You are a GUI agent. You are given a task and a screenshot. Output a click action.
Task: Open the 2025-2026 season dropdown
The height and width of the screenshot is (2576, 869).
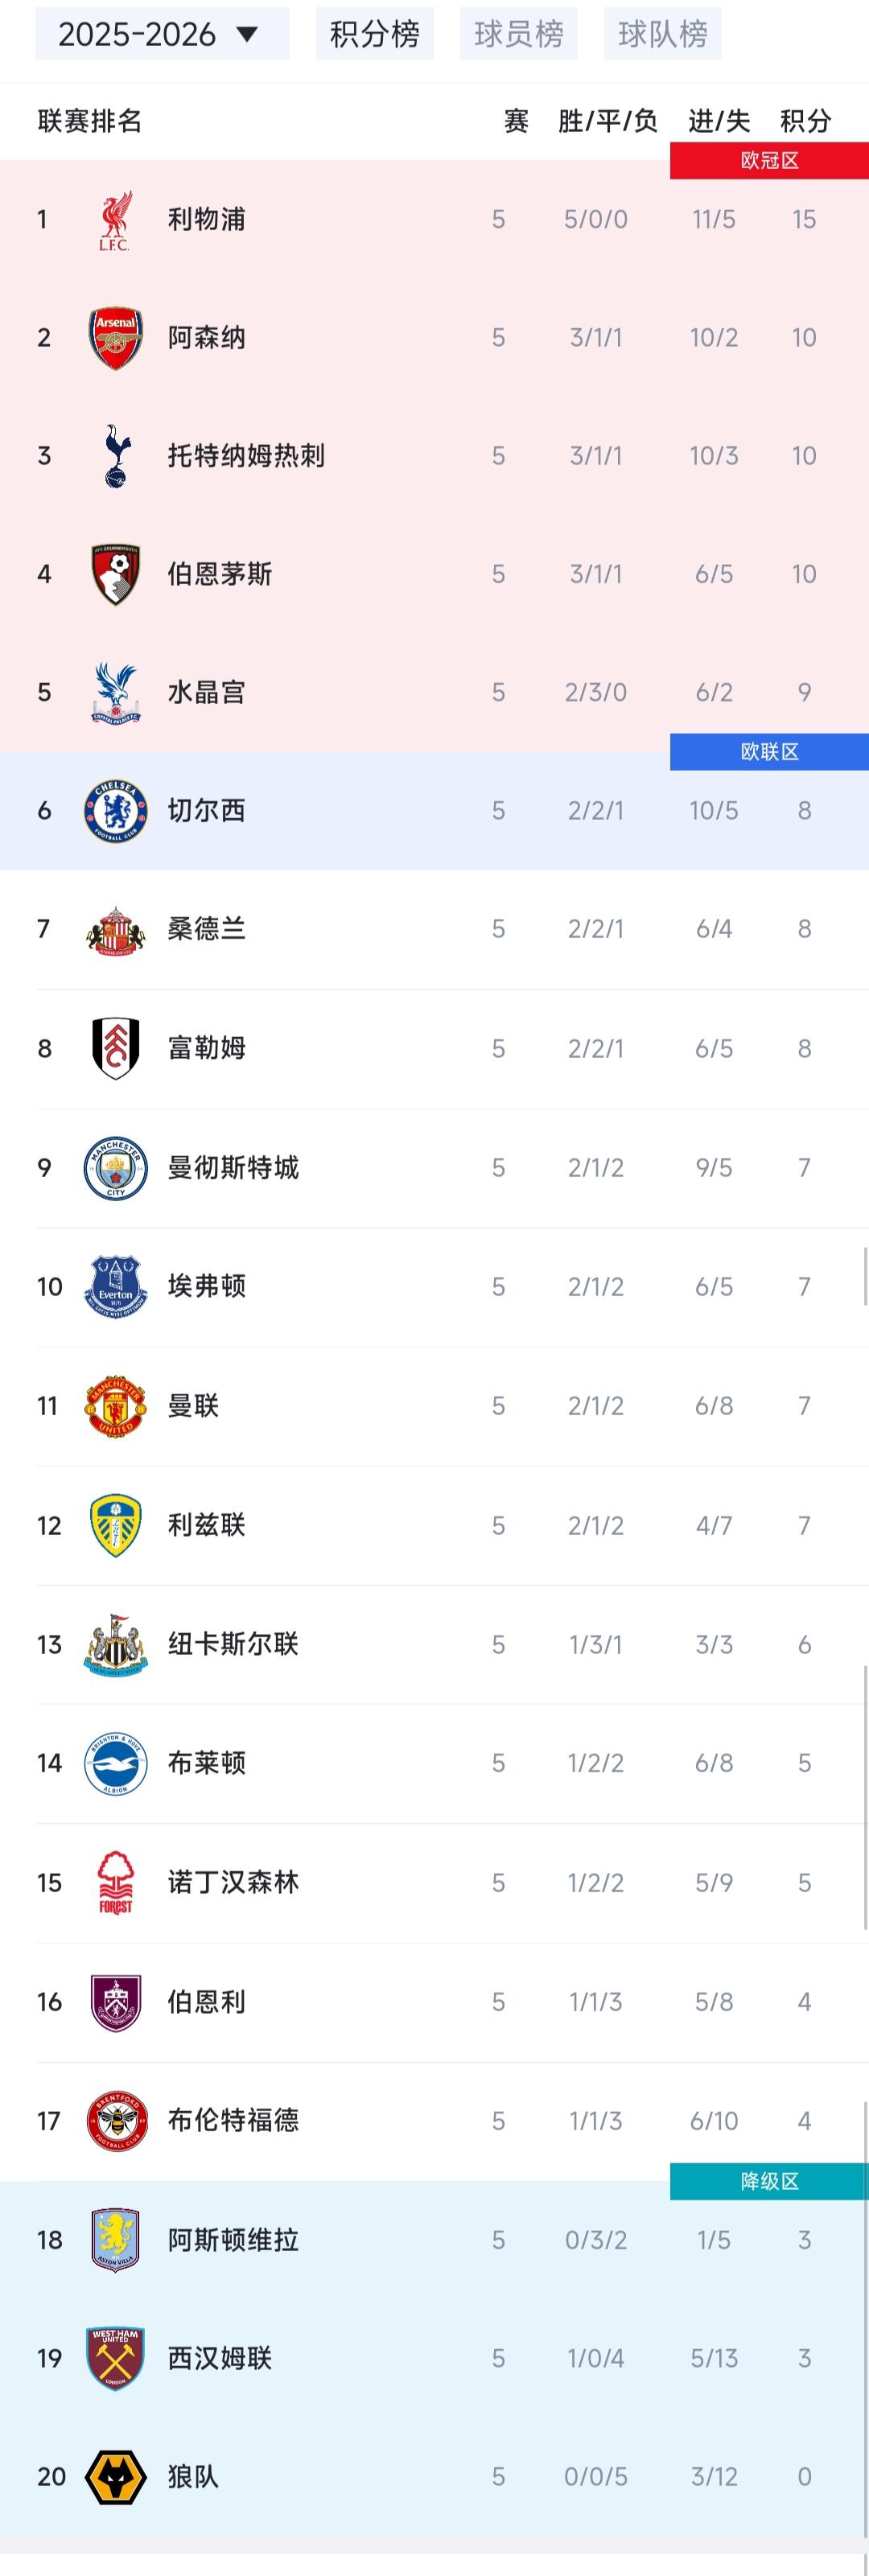click(162, 34)
